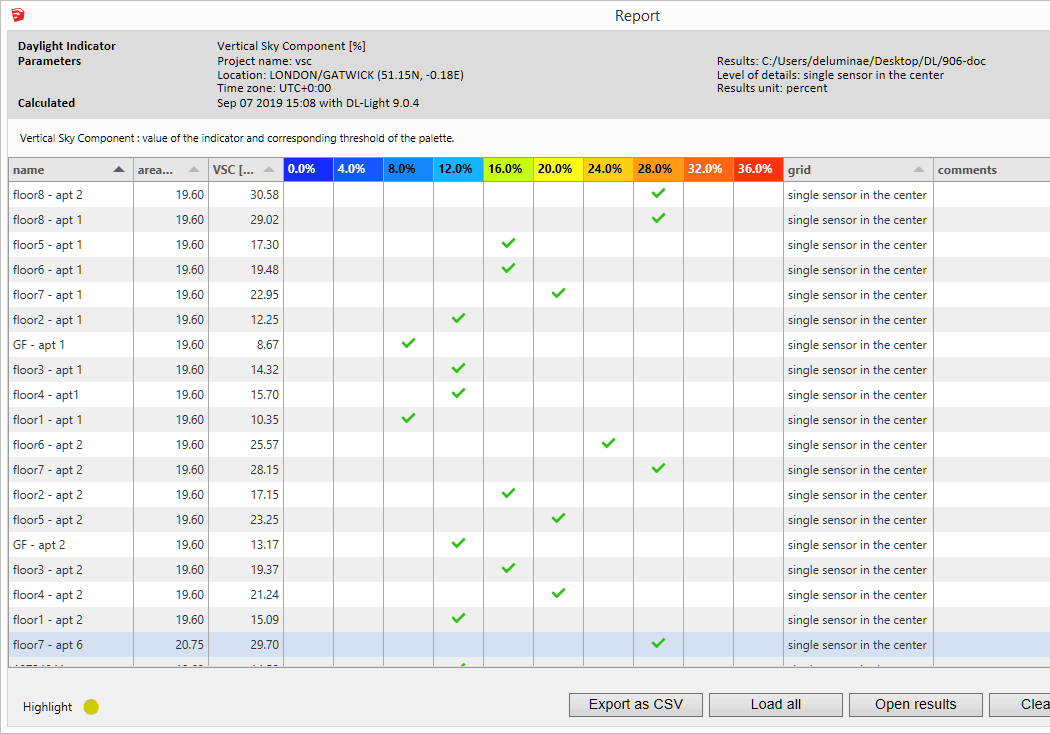This screenshot has height=734, width=1050.
Task: Click VSC value 21.24
Action: (265, 595)
